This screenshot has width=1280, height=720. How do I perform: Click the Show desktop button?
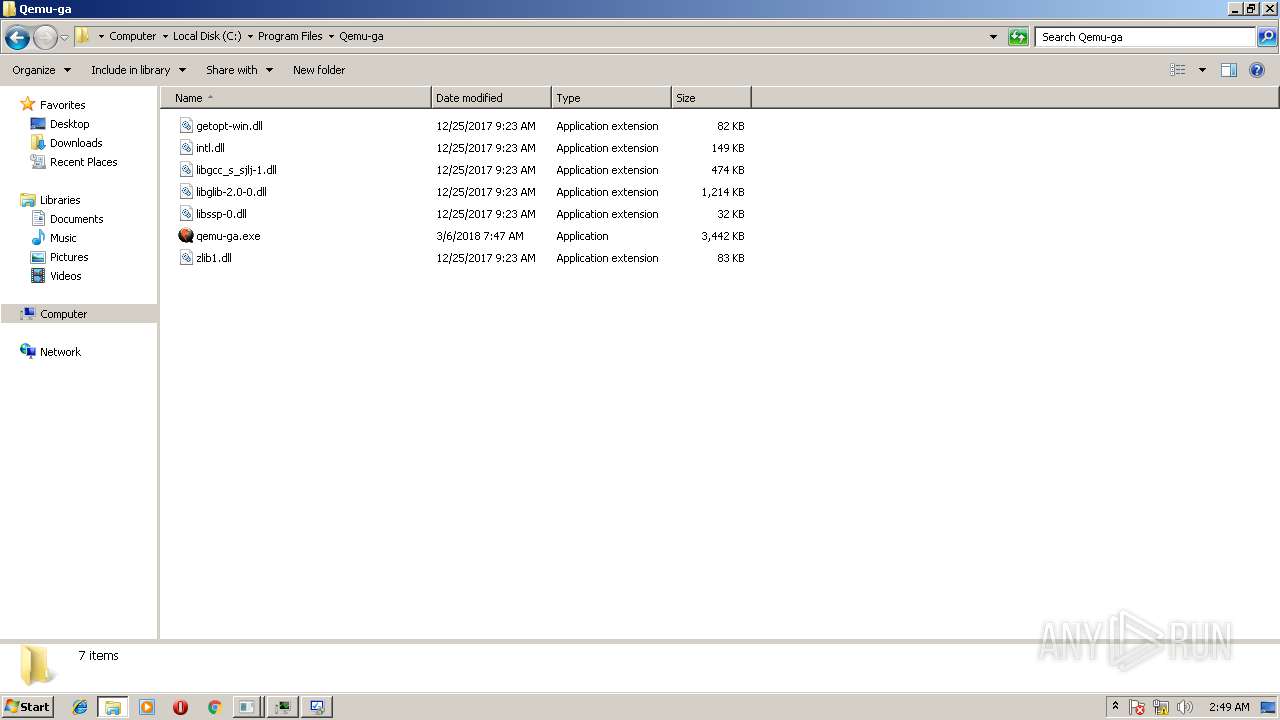pos(1269,707)
